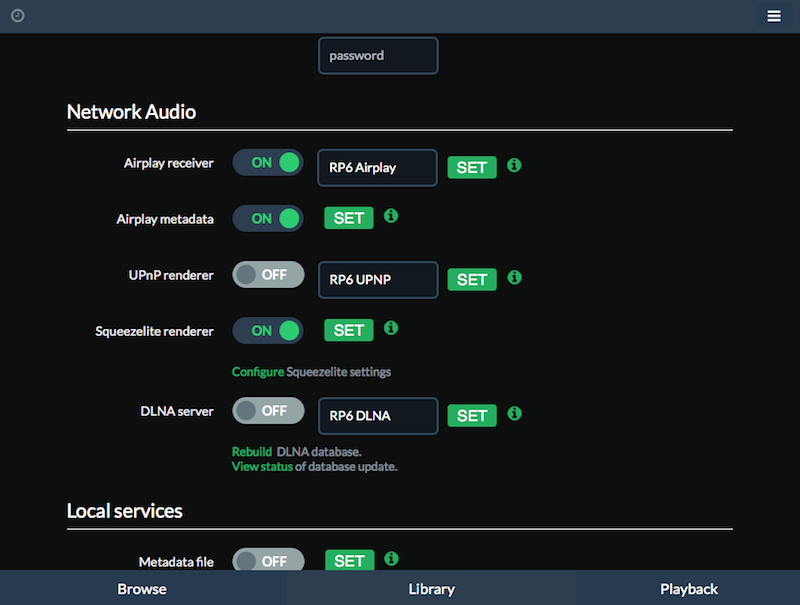
Task: Disable the Squeezelite renderer toggle
Action: tap(268, 331)
